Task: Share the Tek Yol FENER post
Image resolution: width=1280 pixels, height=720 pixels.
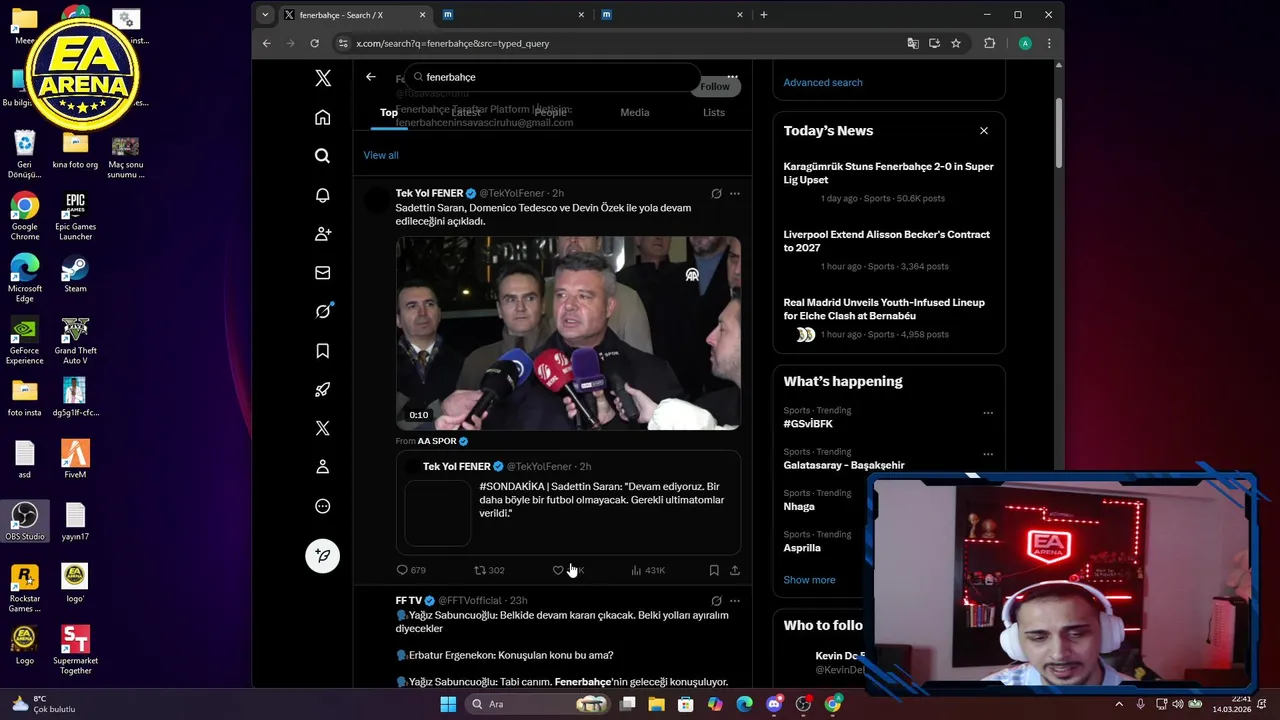Action: point(735,570)
